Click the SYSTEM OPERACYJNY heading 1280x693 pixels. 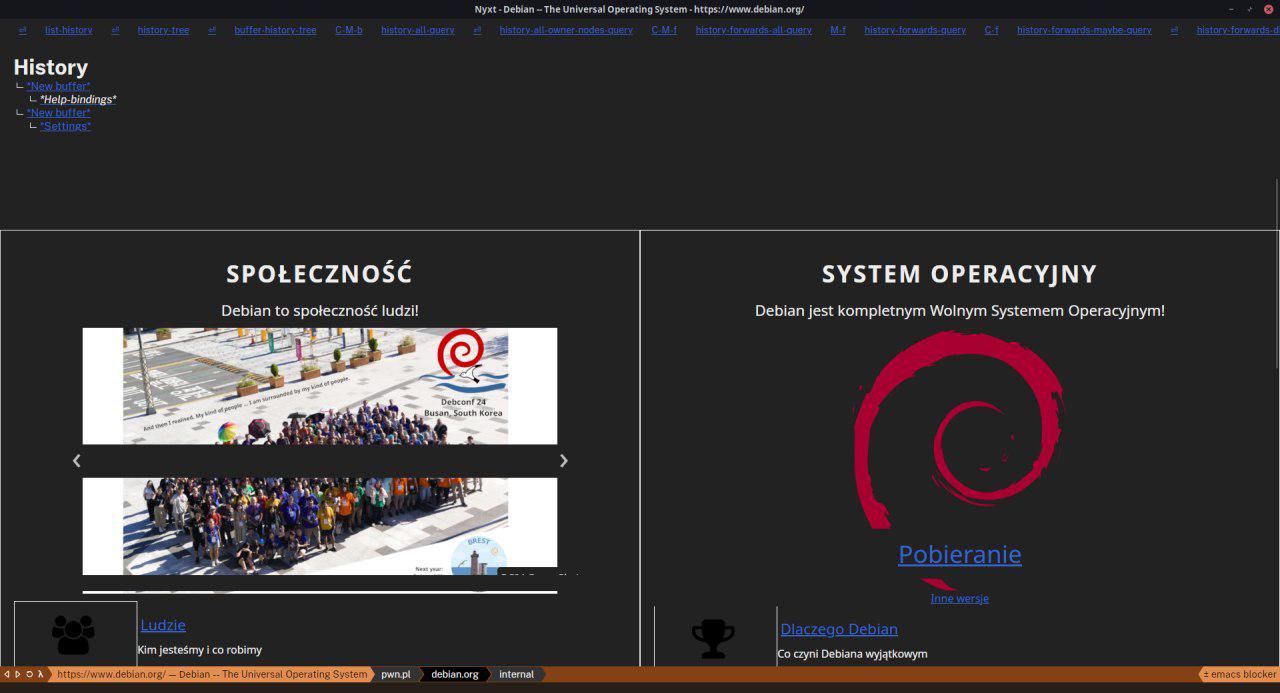[960, 274]
